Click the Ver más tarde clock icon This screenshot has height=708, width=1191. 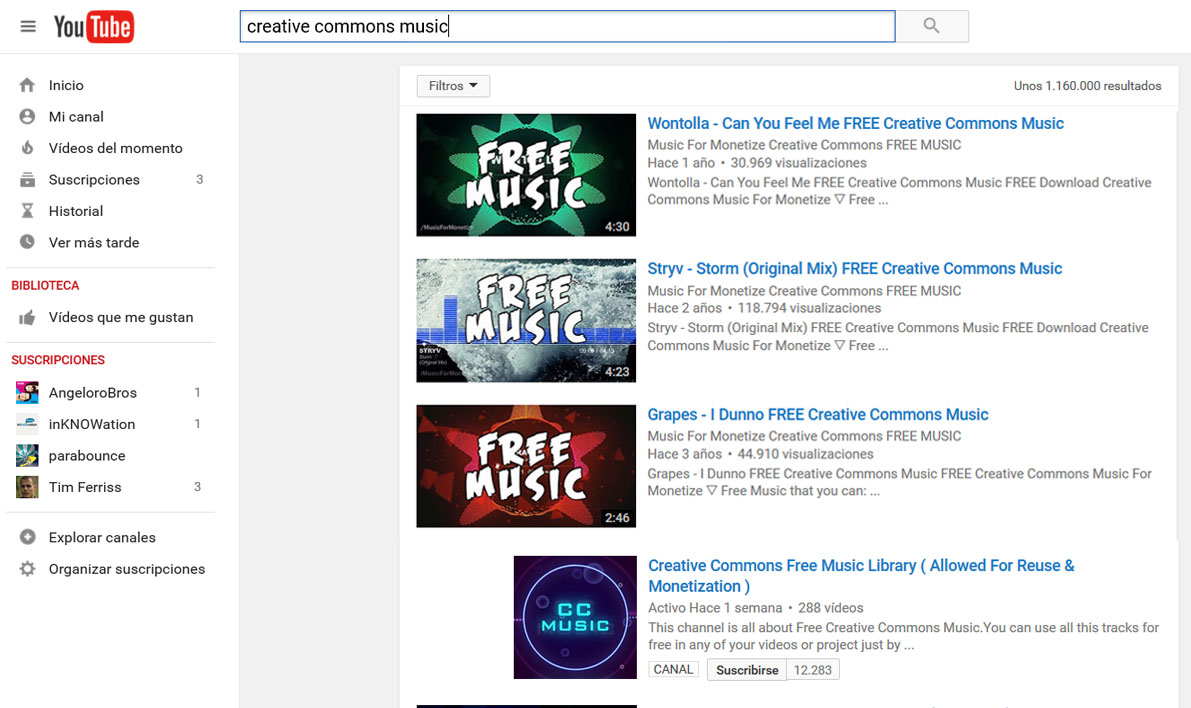(27, 242)
